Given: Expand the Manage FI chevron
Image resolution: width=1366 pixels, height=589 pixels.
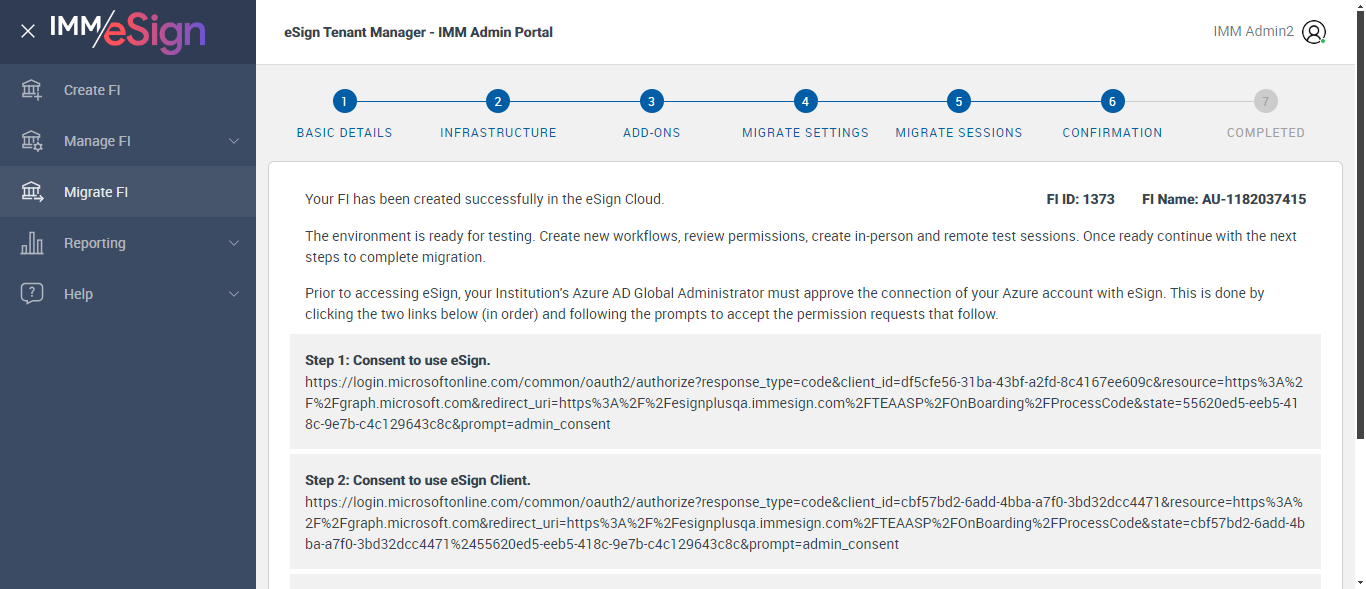Looking at the screenshot, I should coord(234,141).
